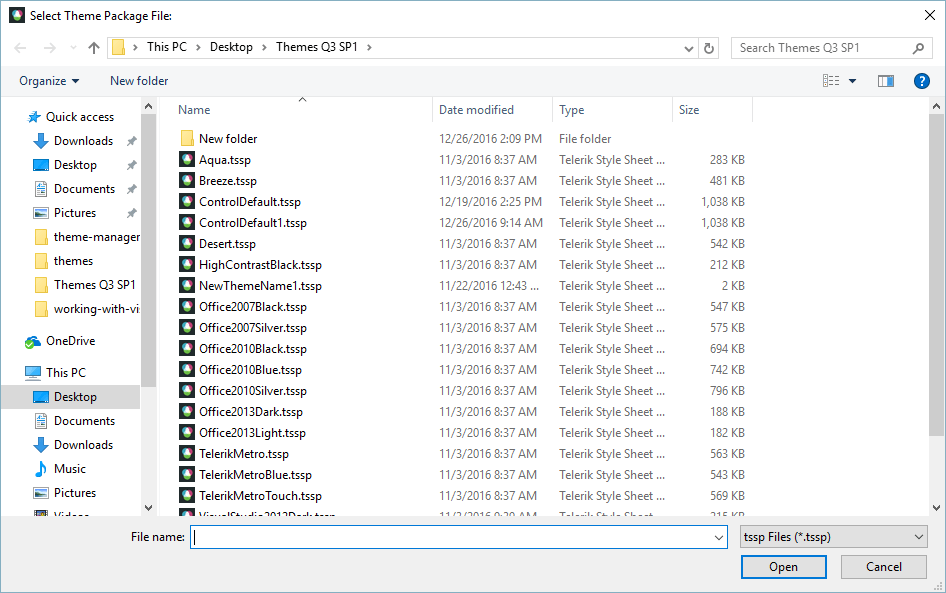946x593 pixels.
Task: Click the back navigation arrow
Action: pos(20,47)
